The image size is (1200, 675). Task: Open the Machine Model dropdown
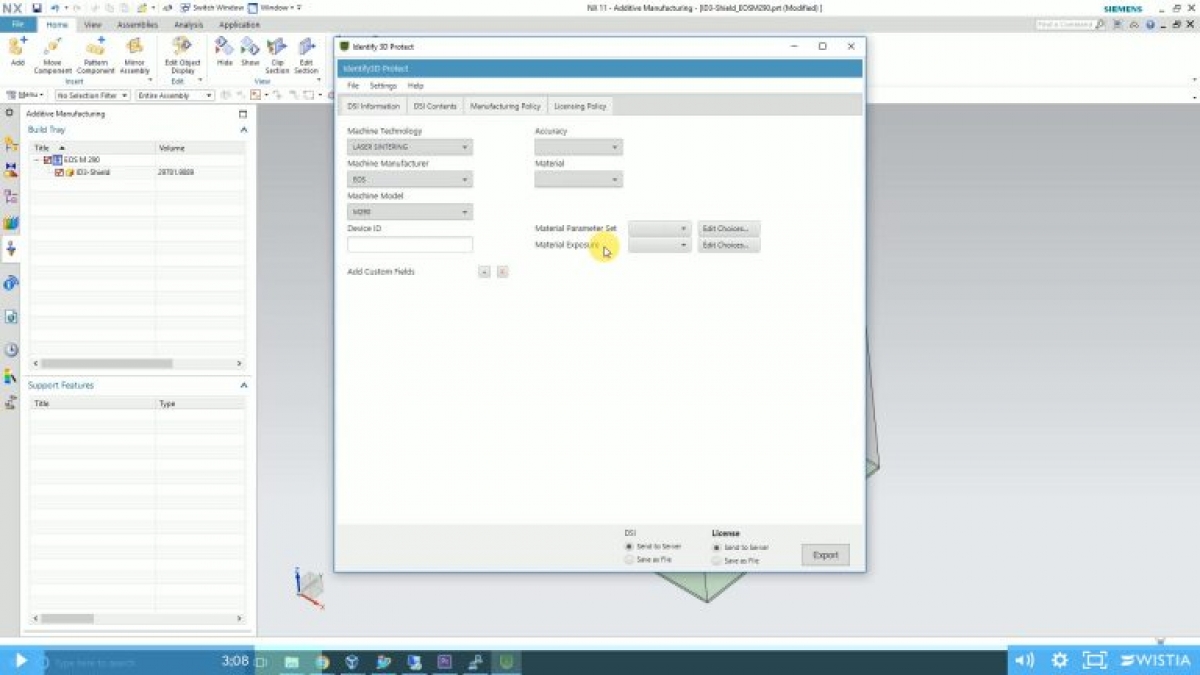(410, 212)
